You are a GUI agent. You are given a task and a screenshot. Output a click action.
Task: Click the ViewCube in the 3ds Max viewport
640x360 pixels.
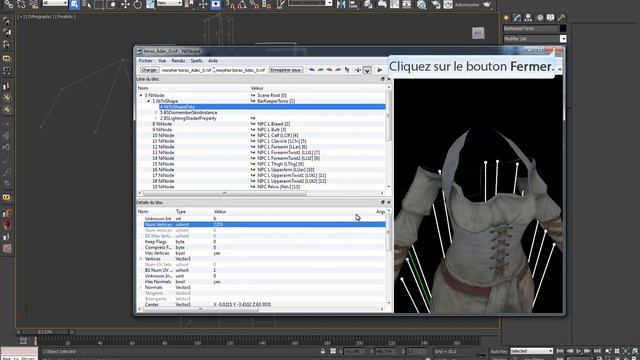click(478, 33)
